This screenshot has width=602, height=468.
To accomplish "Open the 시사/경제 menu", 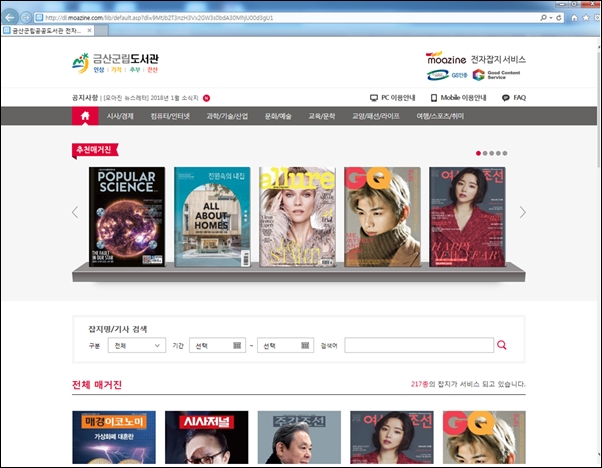I will click(x=120, y=116).
